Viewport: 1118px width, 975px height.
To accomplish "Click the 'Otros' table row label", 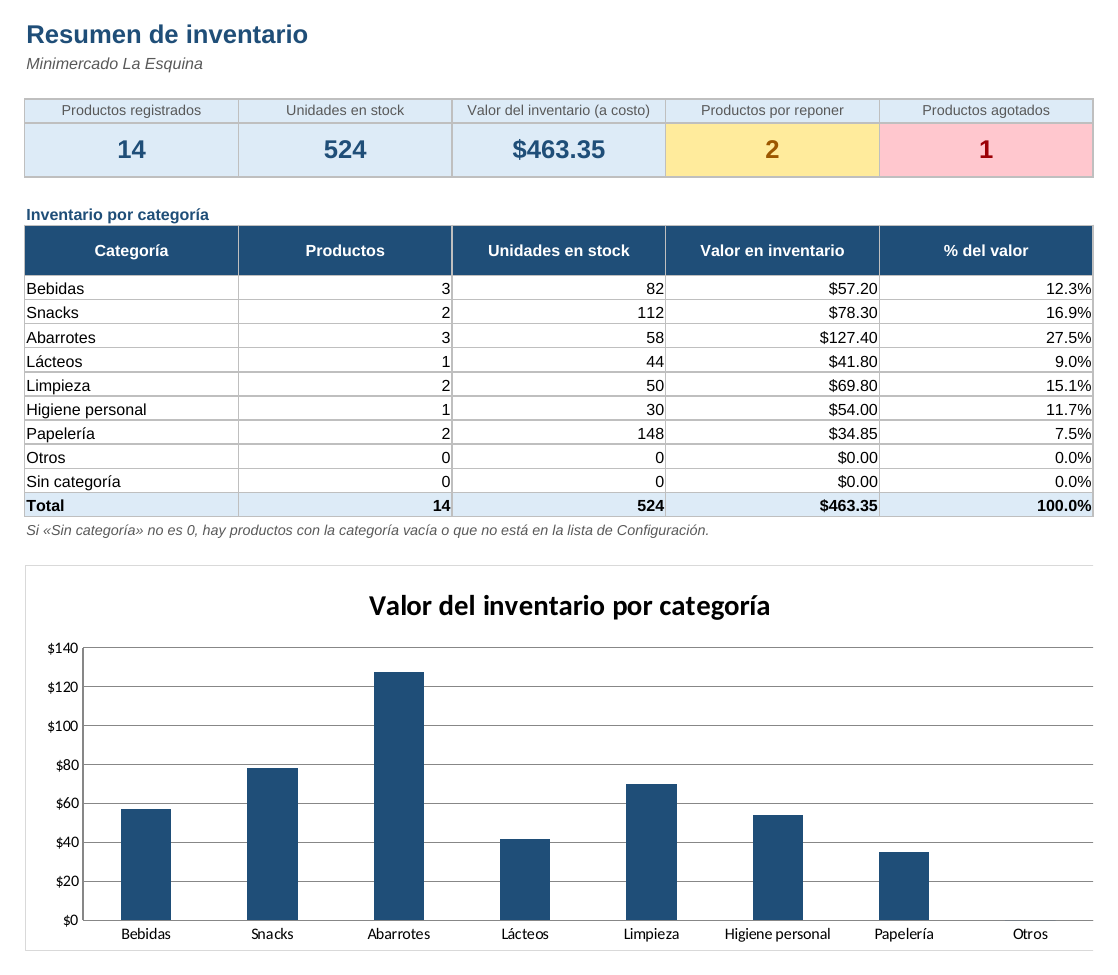I will tap(46, 458).
